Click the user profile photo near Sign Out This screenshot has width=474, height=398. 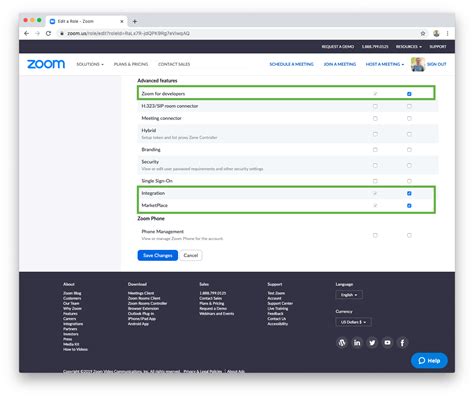[x=418, y=64]
